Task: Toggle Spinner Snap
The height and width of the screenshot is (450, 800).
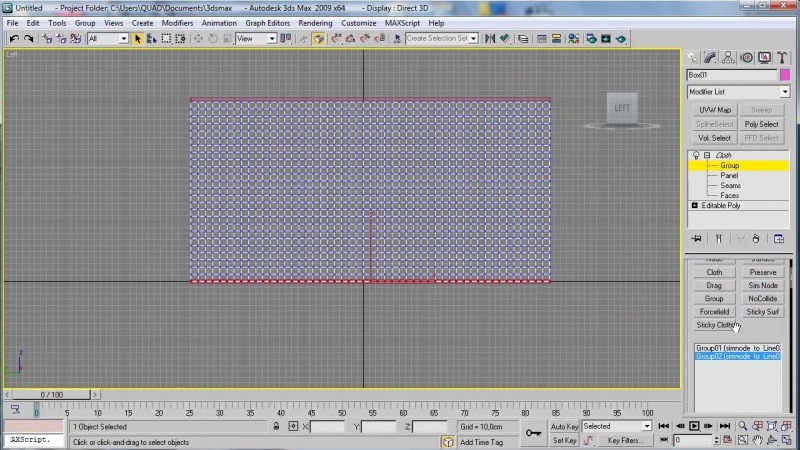Action: click(380, 39)
